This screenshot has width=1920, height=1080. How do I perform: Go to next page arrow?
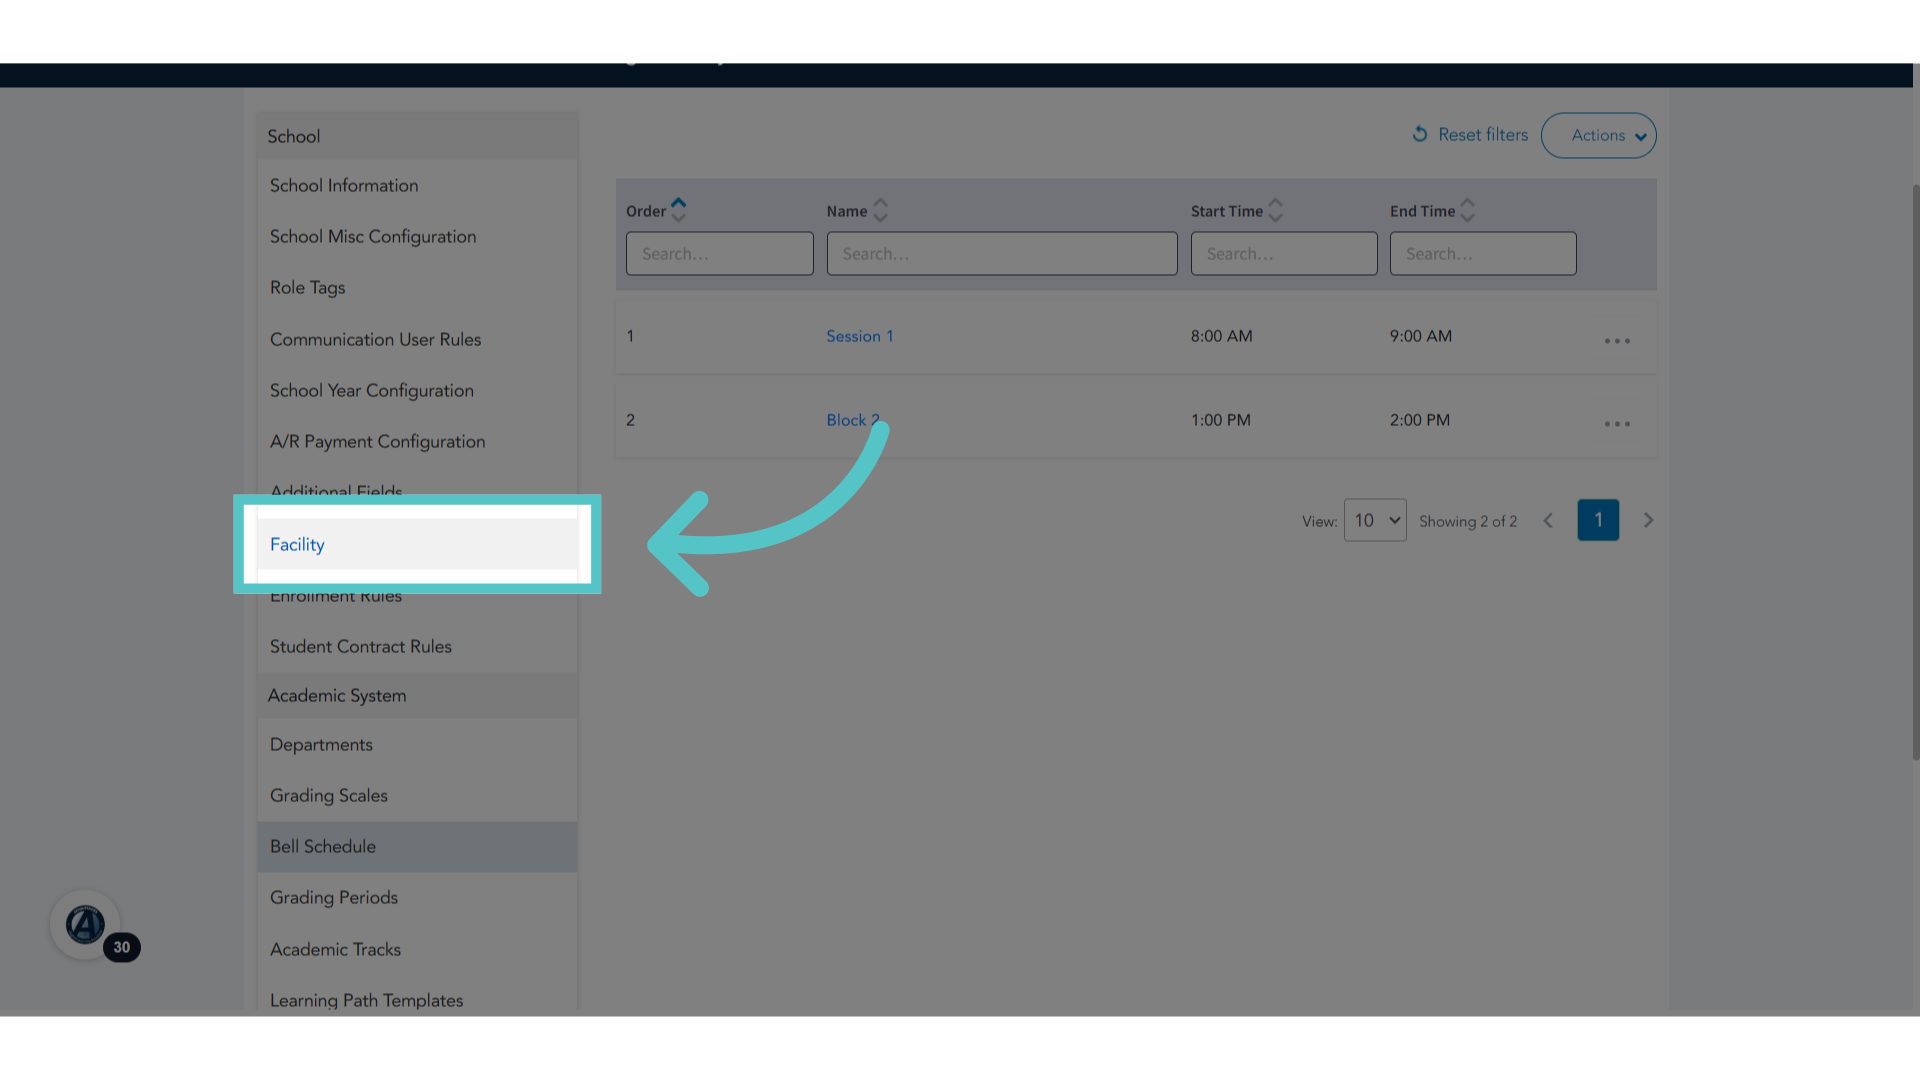click(1648, 520)
